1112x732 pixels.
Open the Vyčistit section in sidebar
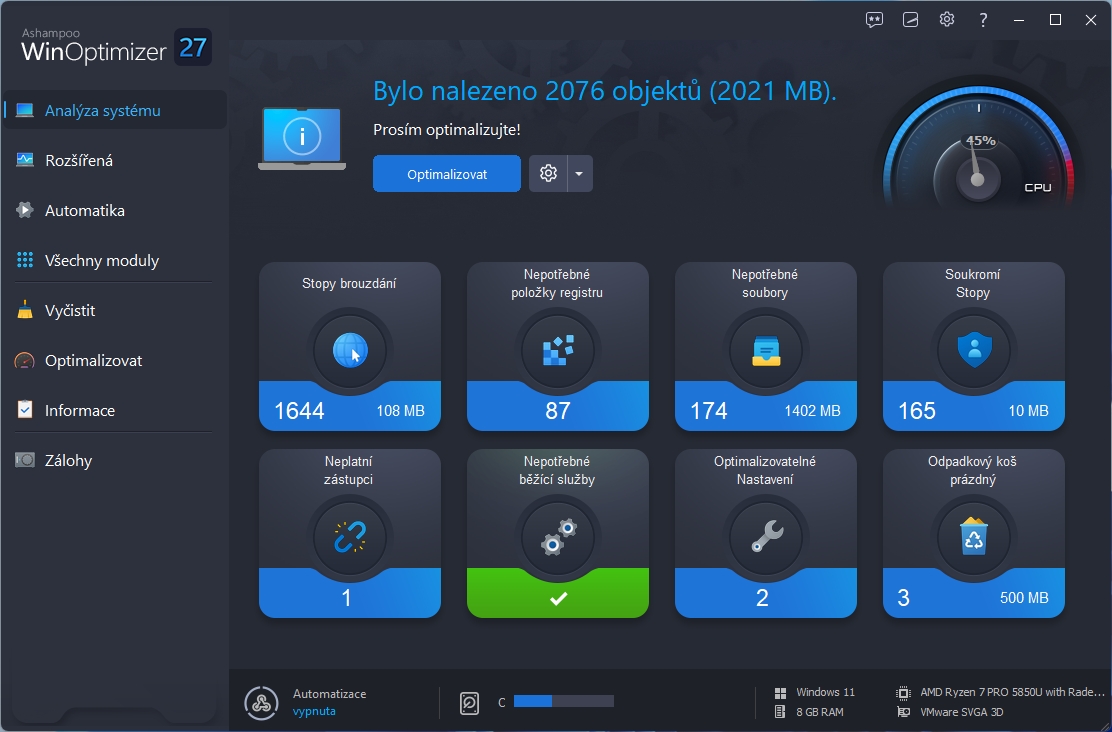70,311
